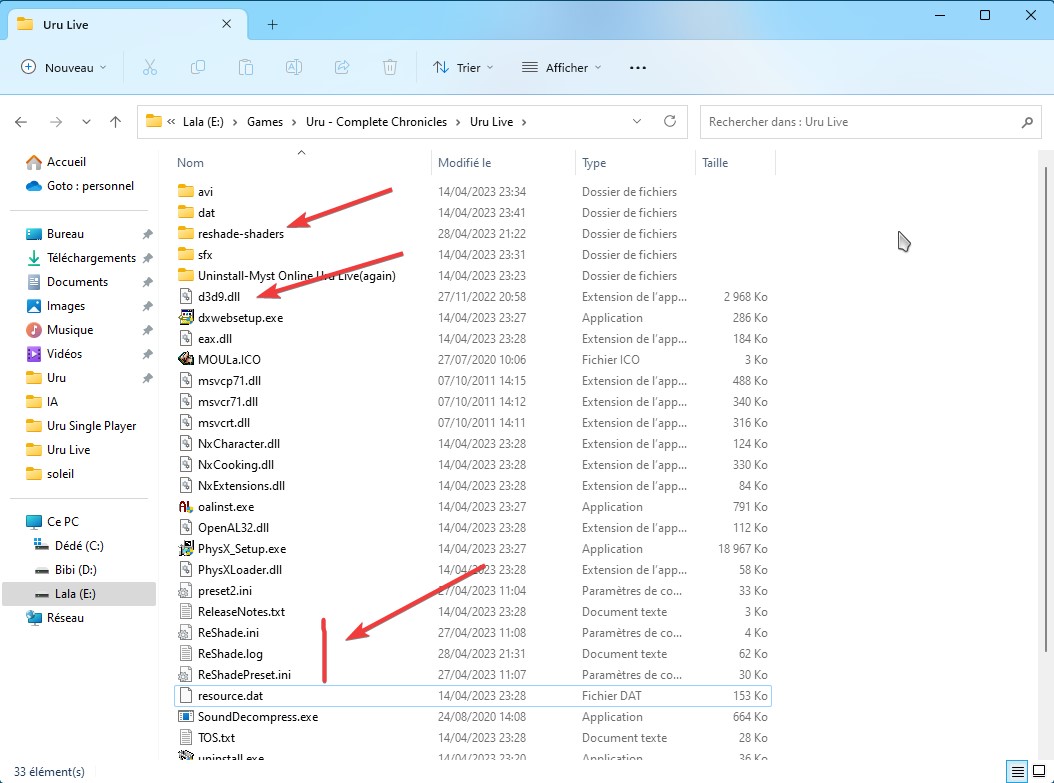1054x783 pixels.
Task: Open the Trier sort dropdown
Action: click(463, 67)
